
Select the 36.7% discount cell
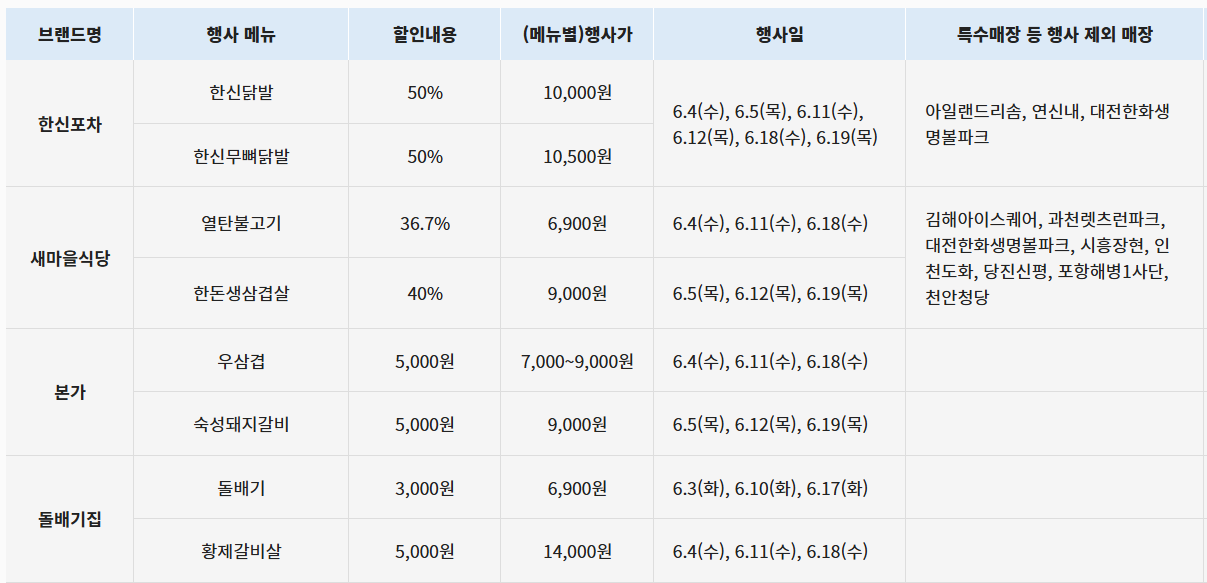tap(425, 223)
